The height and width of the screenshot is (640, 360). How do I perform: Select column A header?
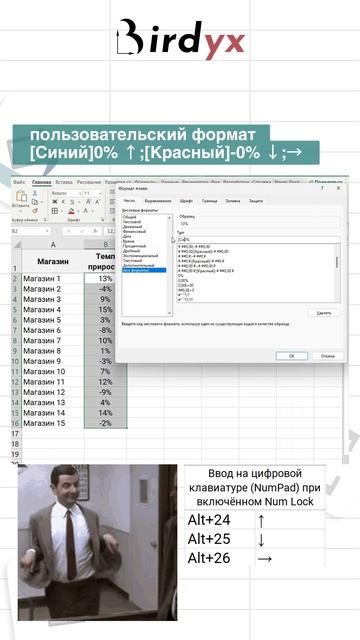(53, 244)
